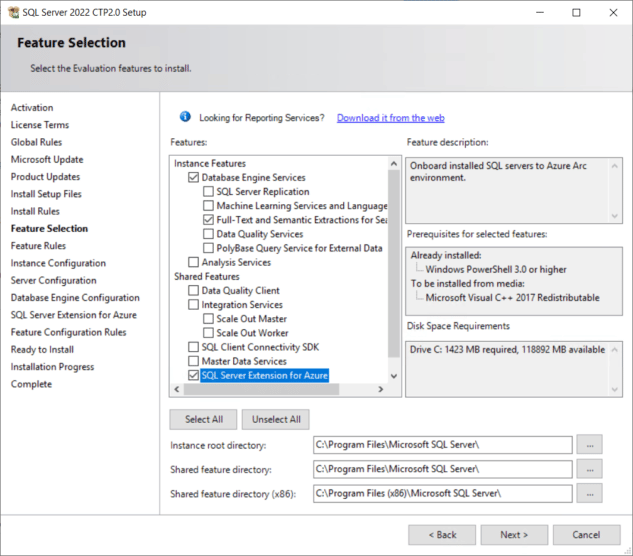Click Global Rules step in sidebar
Viewport: 633px width, 556px height.
36,142
